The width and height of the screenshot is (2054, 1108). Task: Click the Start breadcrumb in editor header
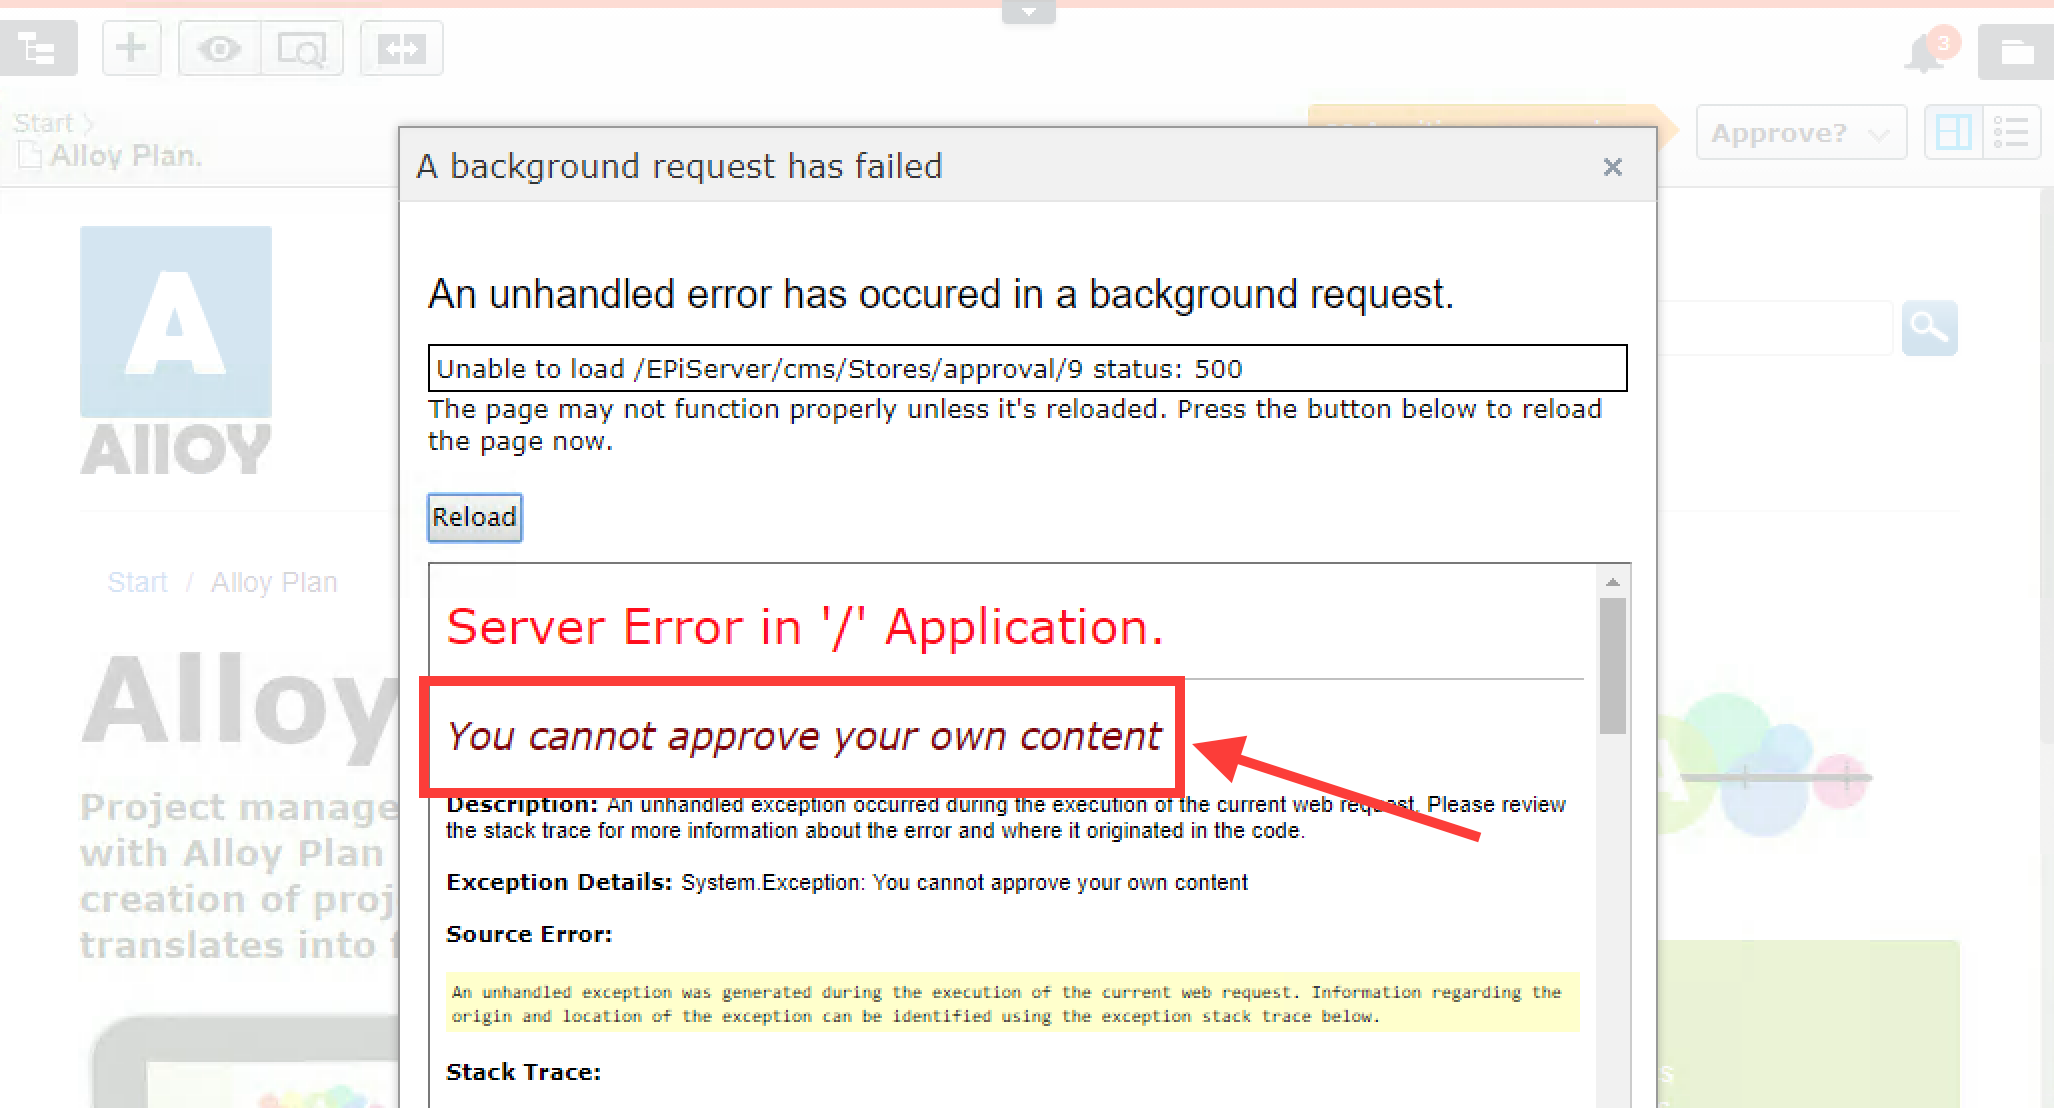(x=44, y=123)
